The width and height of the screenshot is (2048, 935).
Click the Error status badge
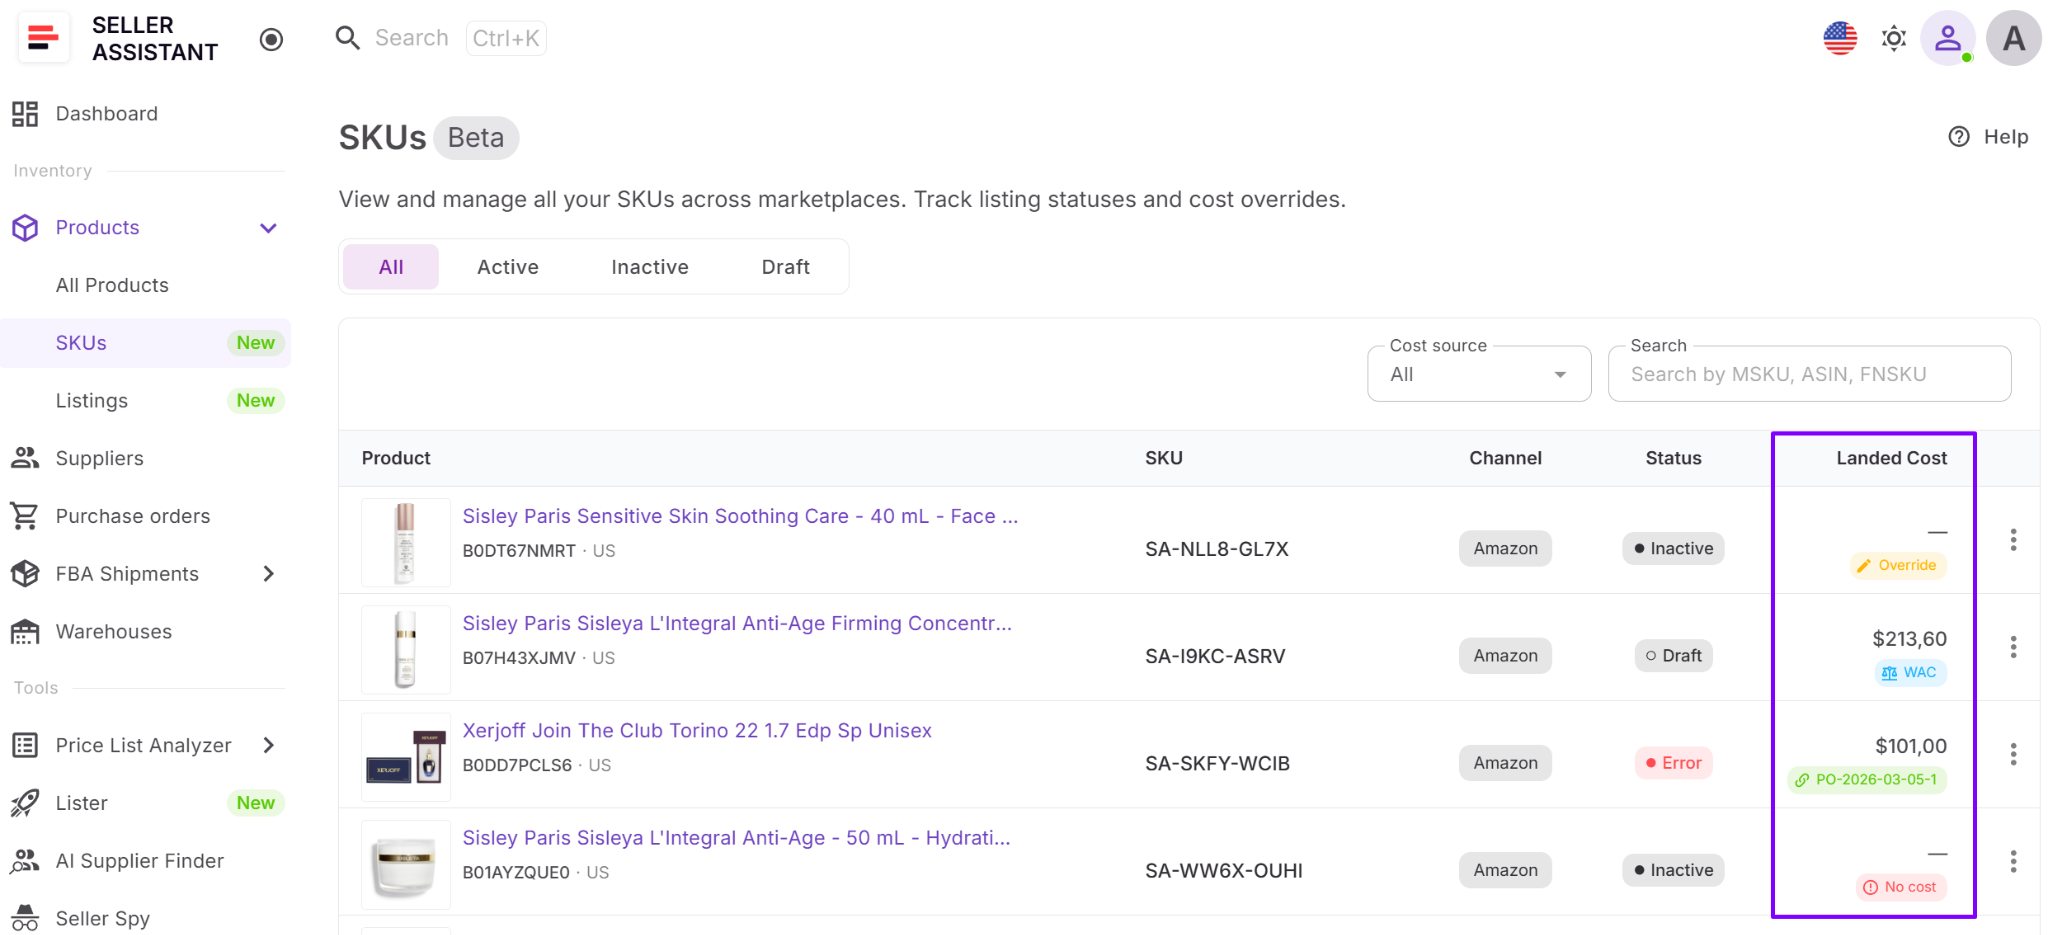click(x=1673, y=763)
